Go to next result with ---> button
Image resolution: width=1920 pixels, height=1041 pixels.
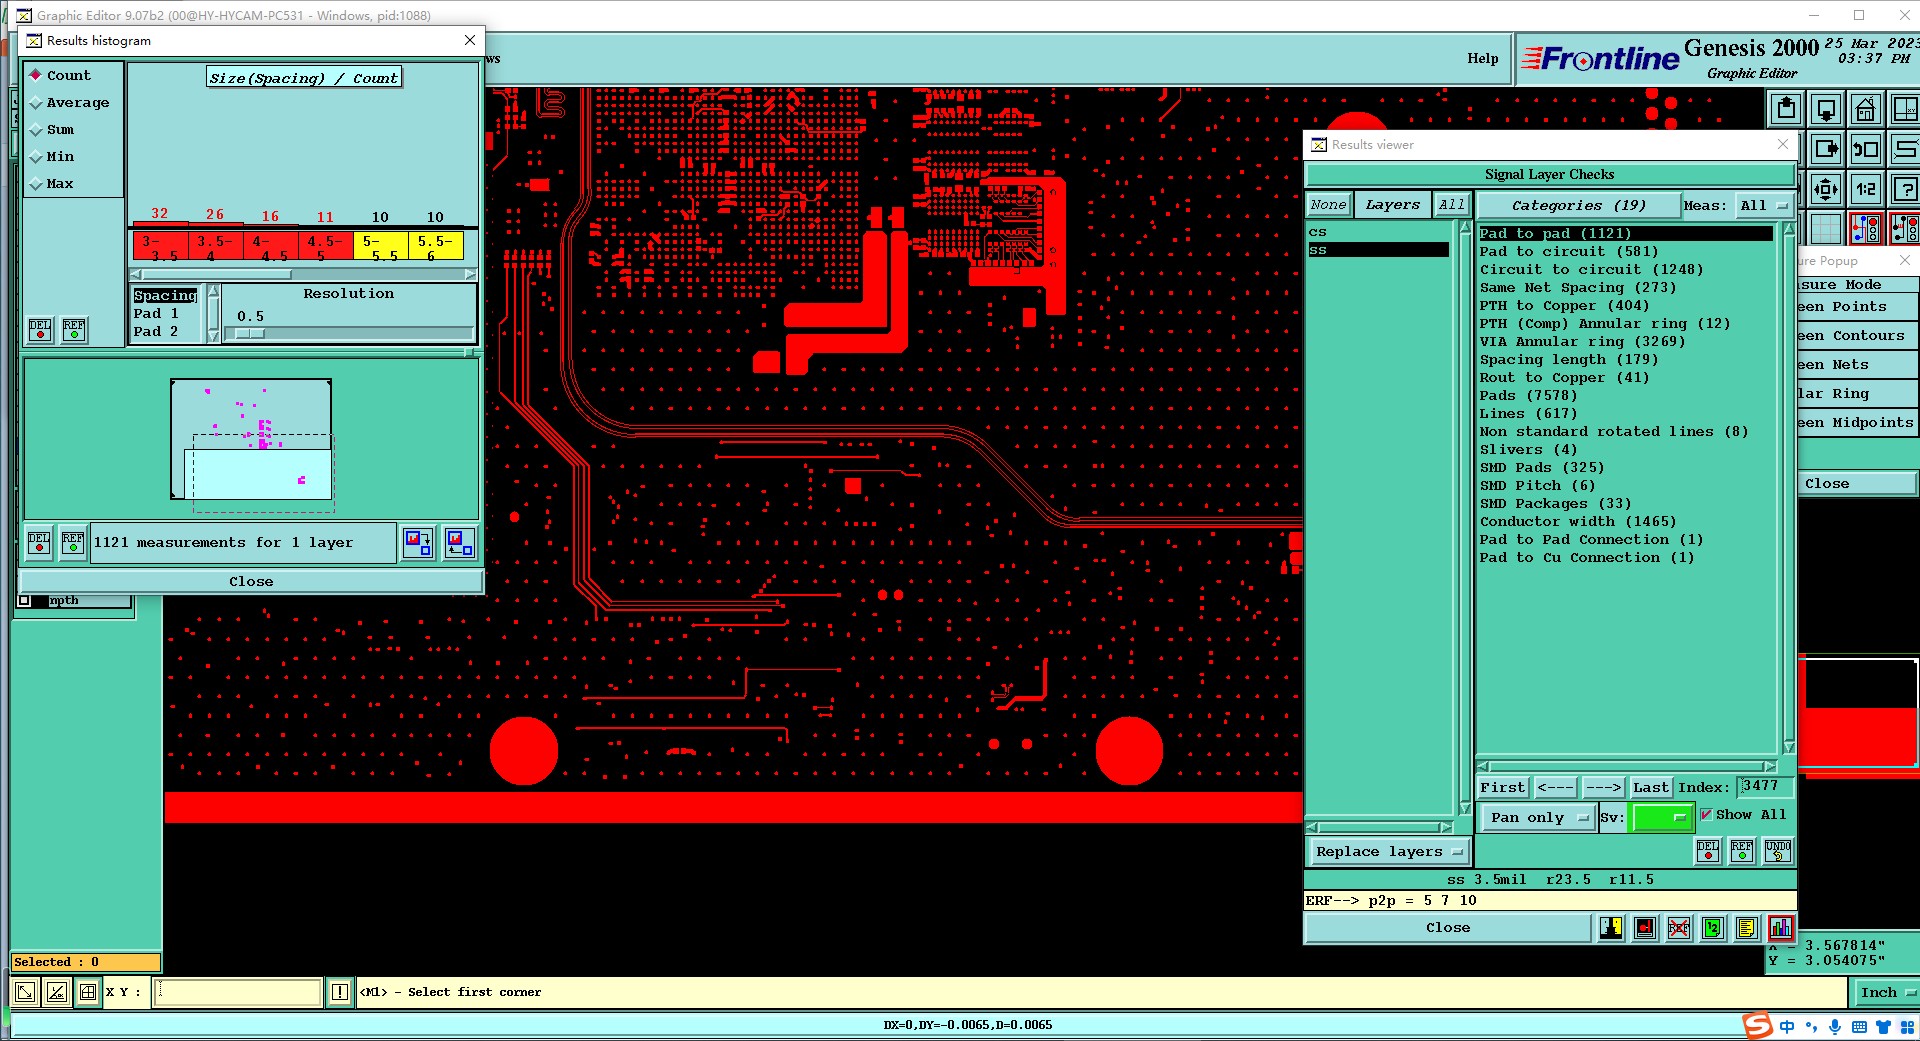click(1603, 788)
